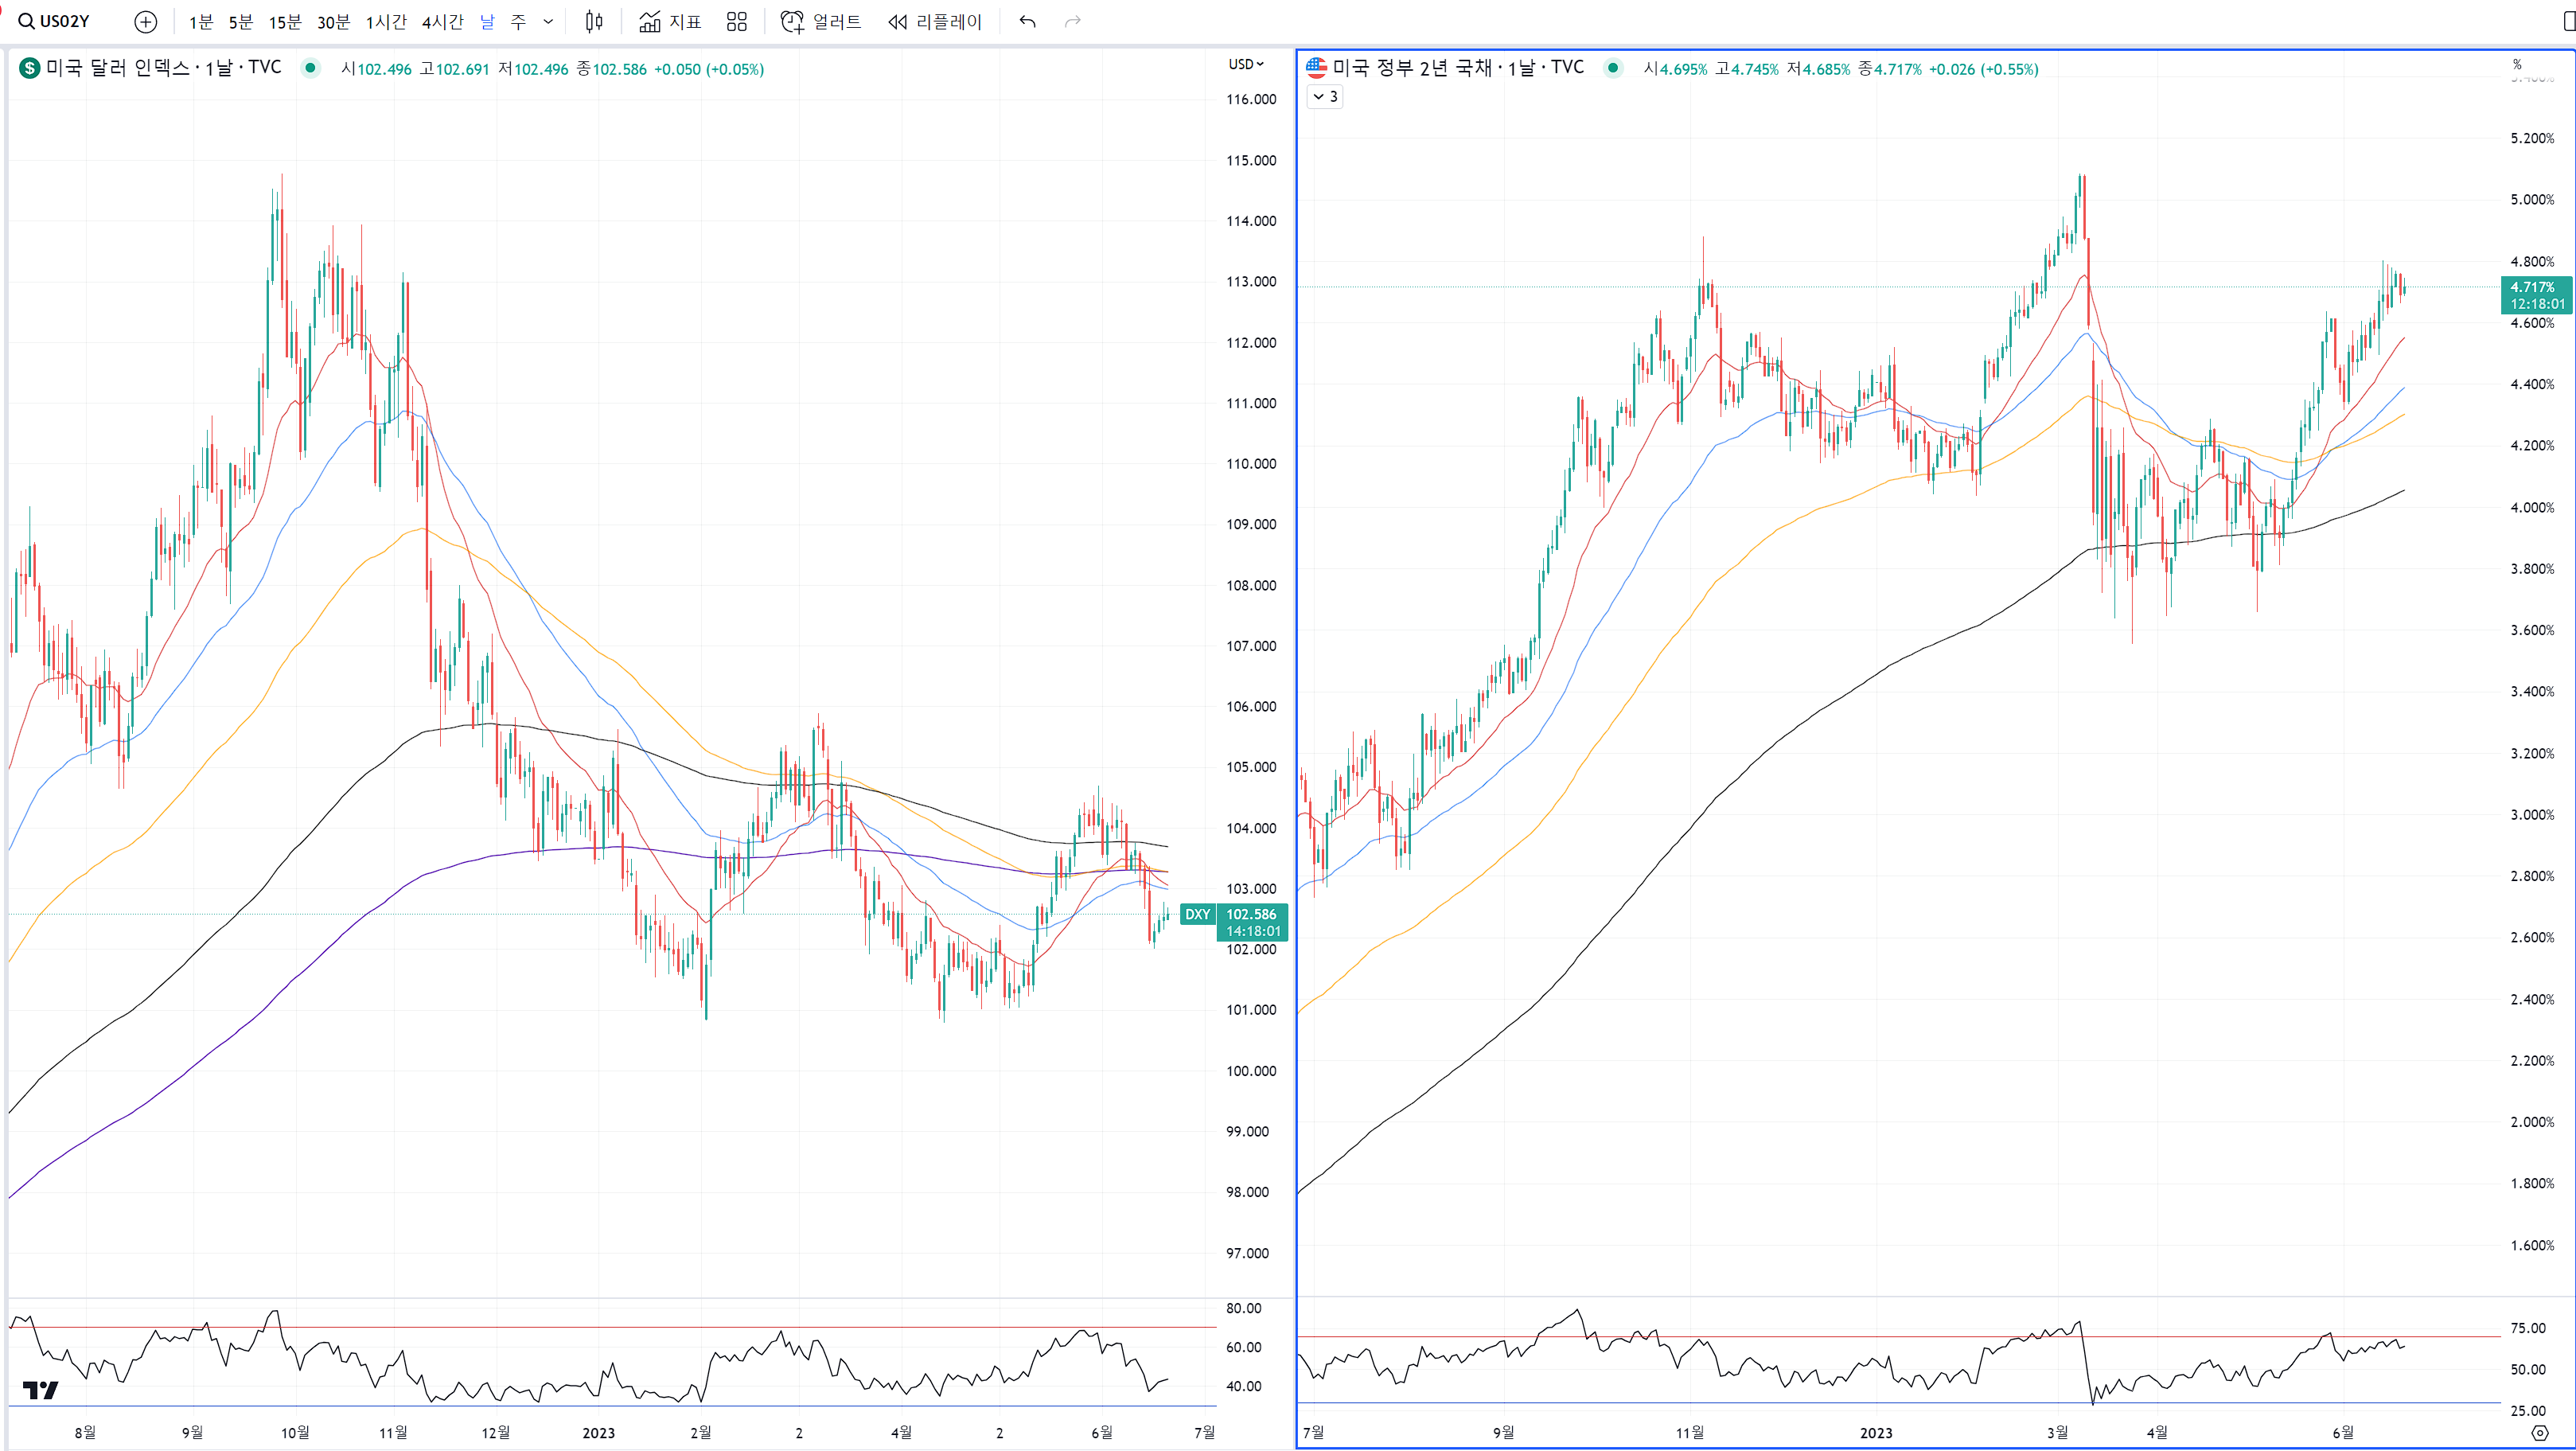Expand the more timeframes dropdown arrow
This screenshot has width=2576, height=1451.
point(548,22)
